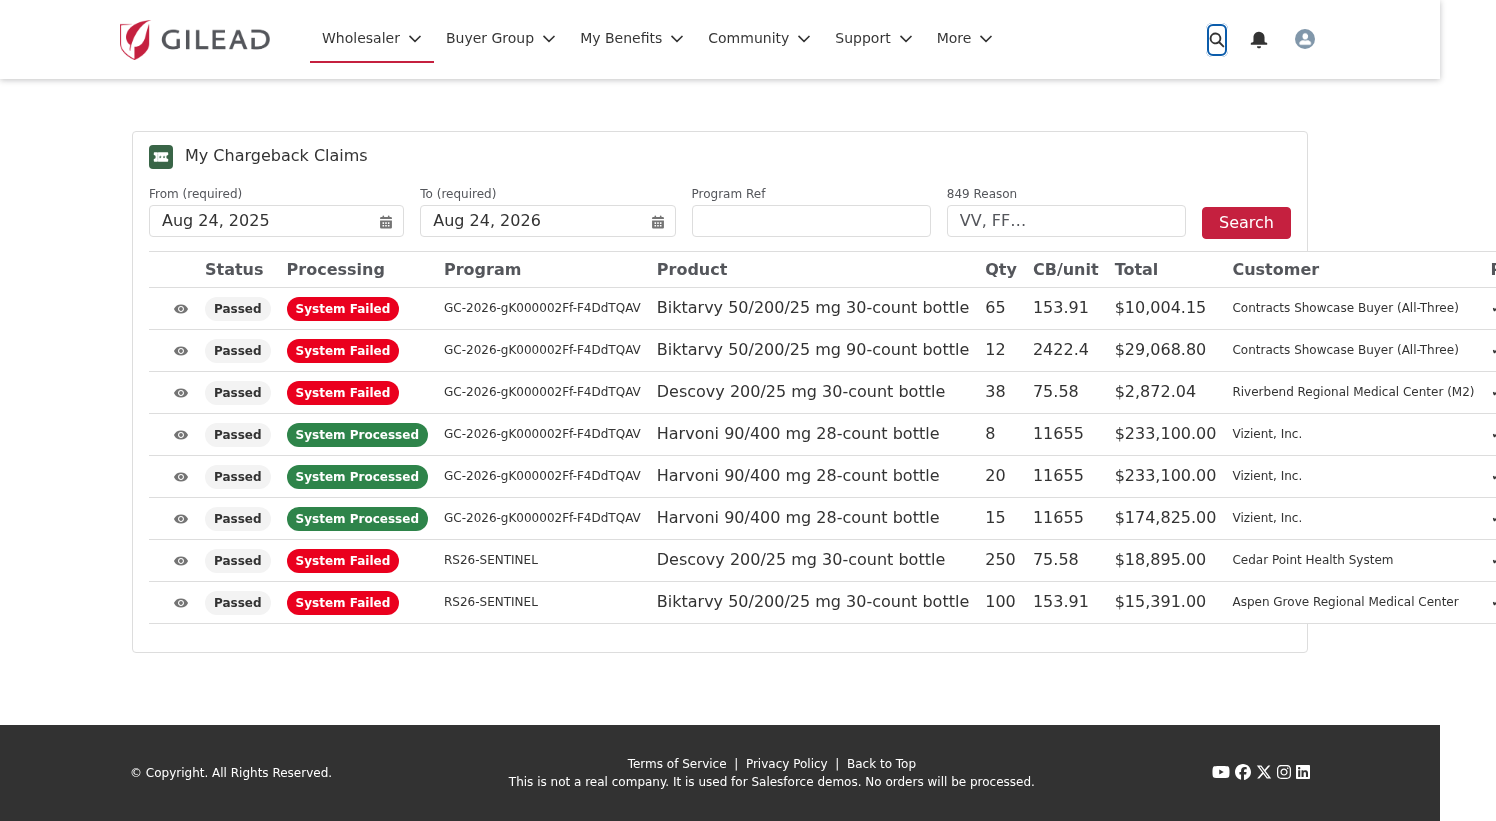Open the LinkedIn social icon
This screenshot has height=821, width=1496.
pos(1303,772)
